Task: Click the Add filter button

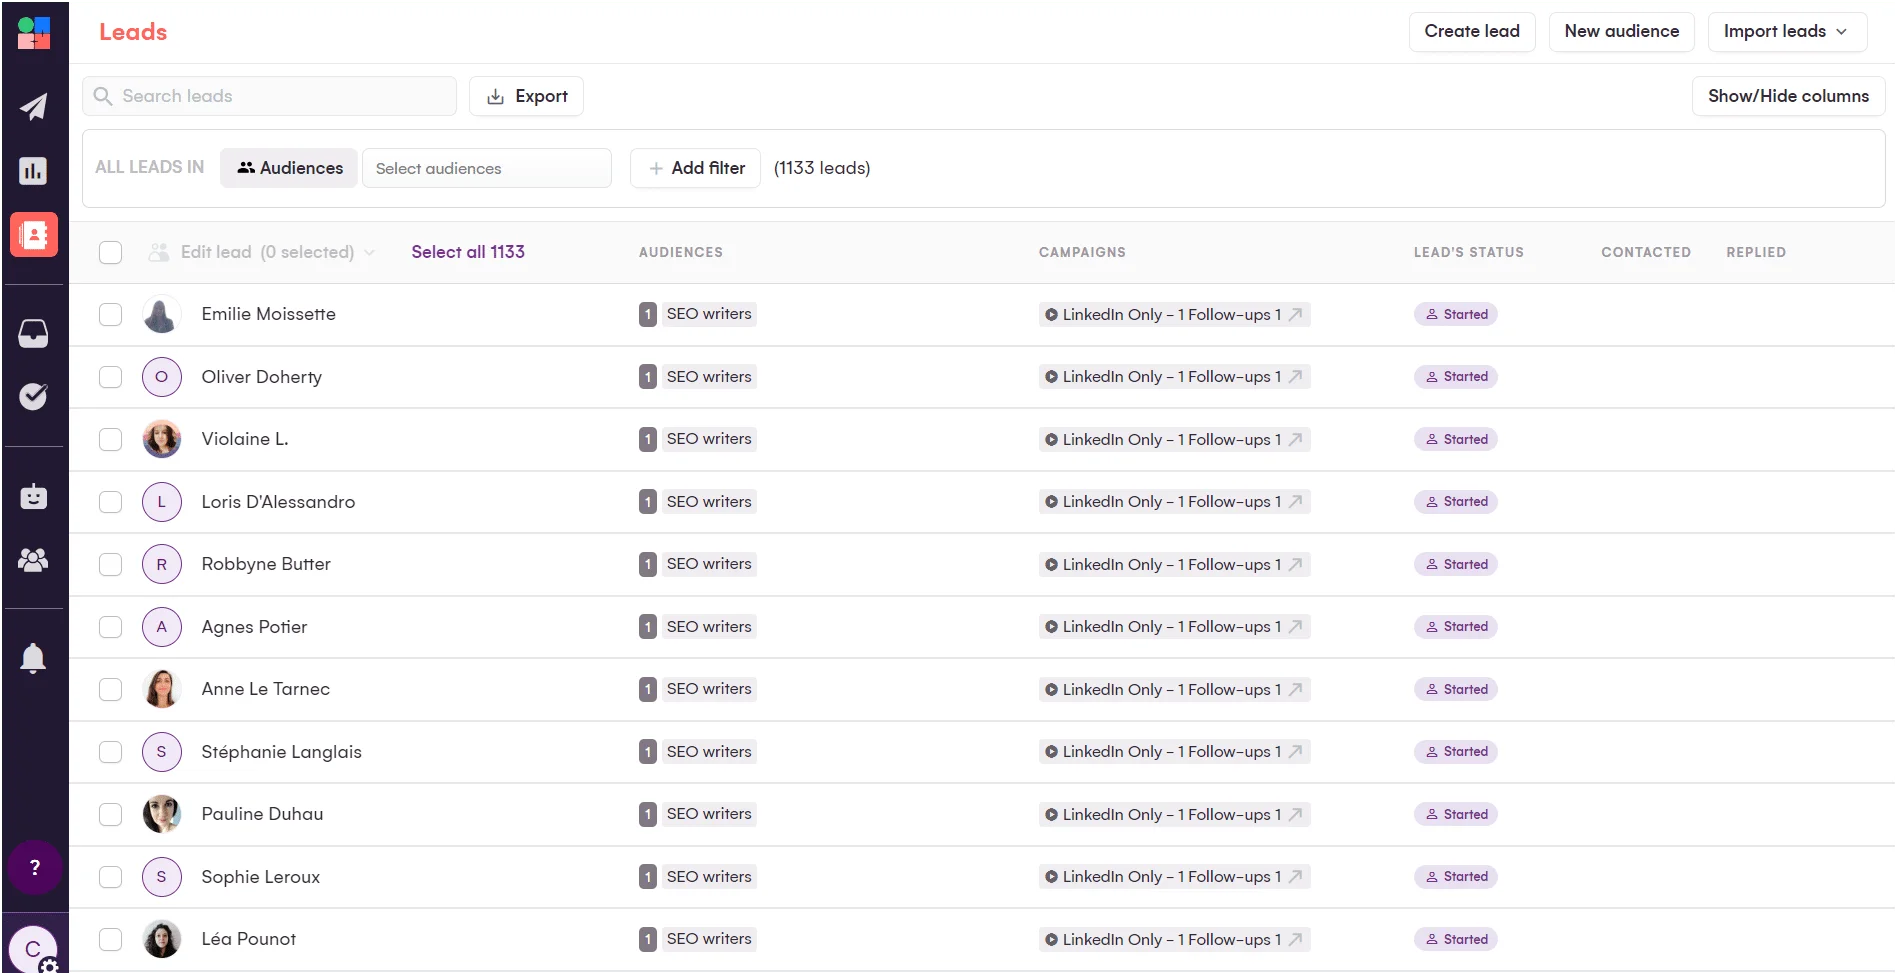Action: point(696,168)
